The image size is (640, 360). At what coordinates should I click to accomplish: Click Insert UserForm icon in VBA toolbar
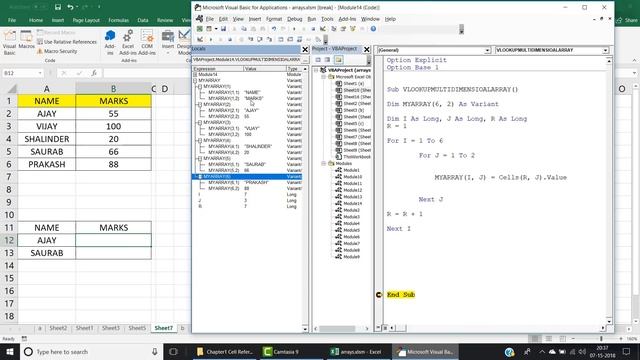pos(209,29)
